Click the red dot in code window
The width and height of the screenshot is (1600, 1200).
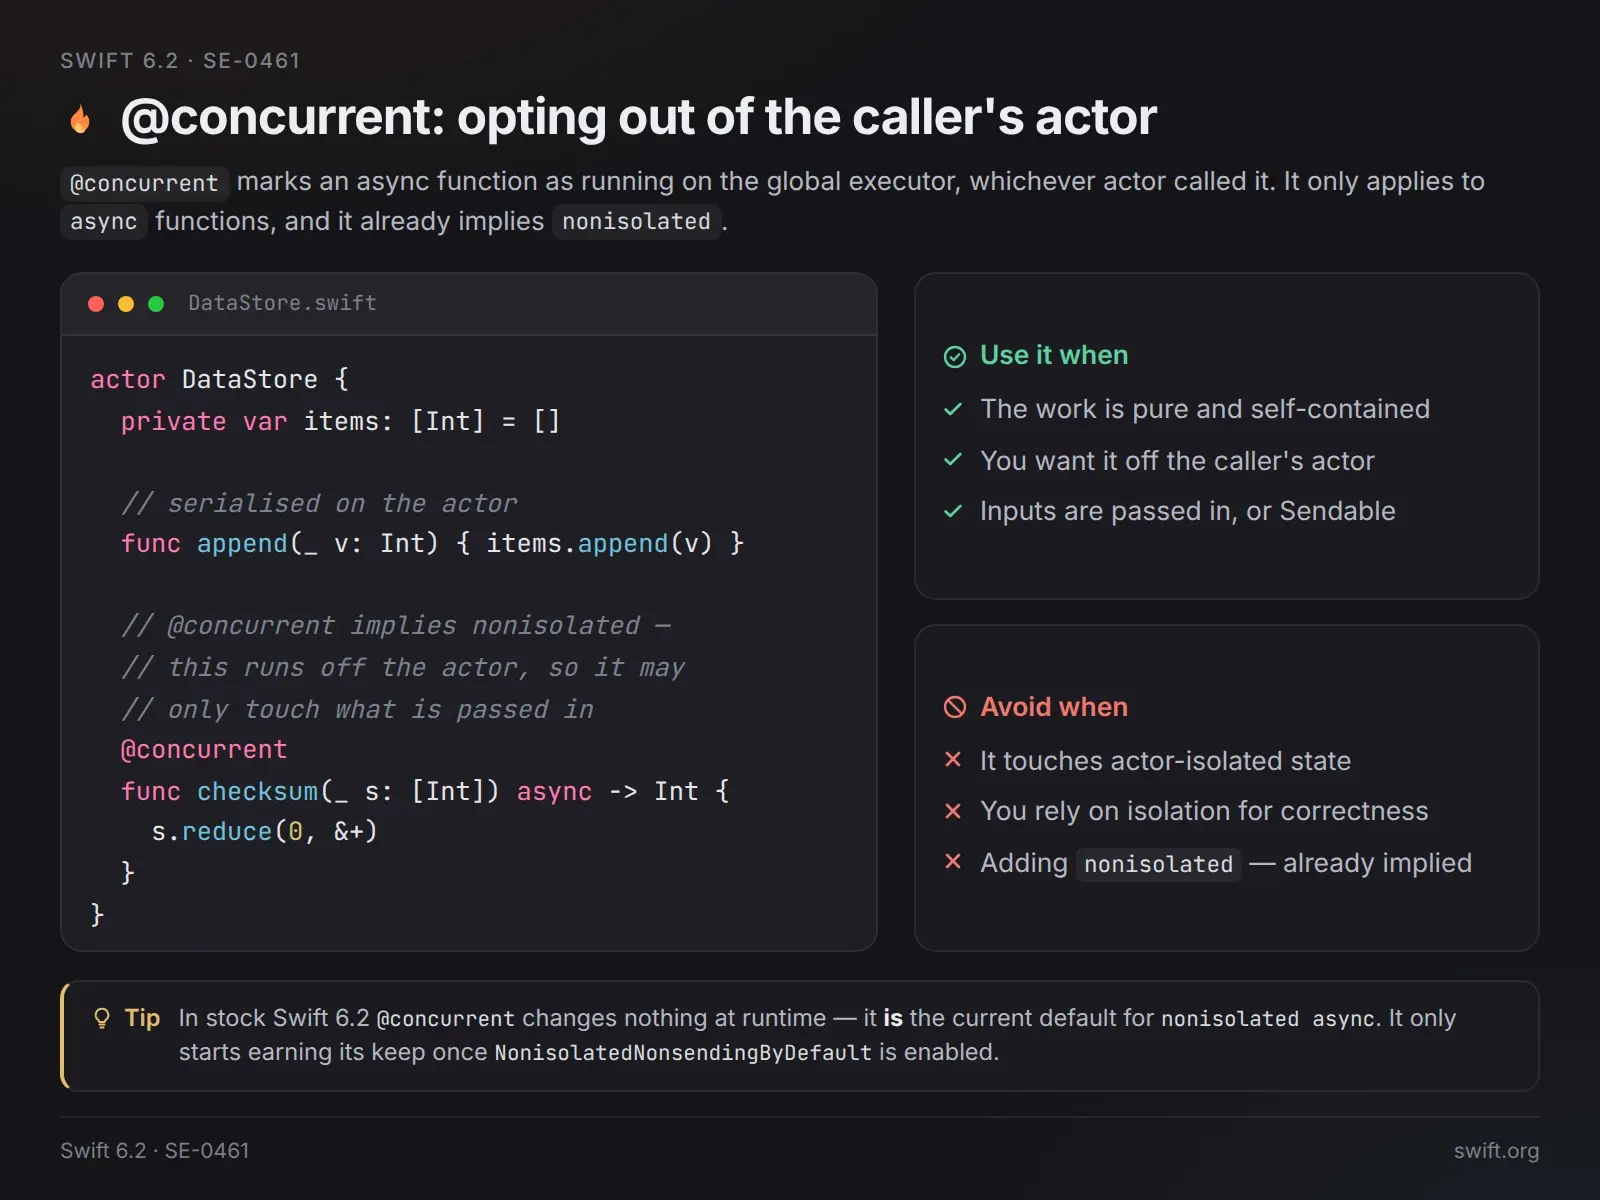pos(96,304)
